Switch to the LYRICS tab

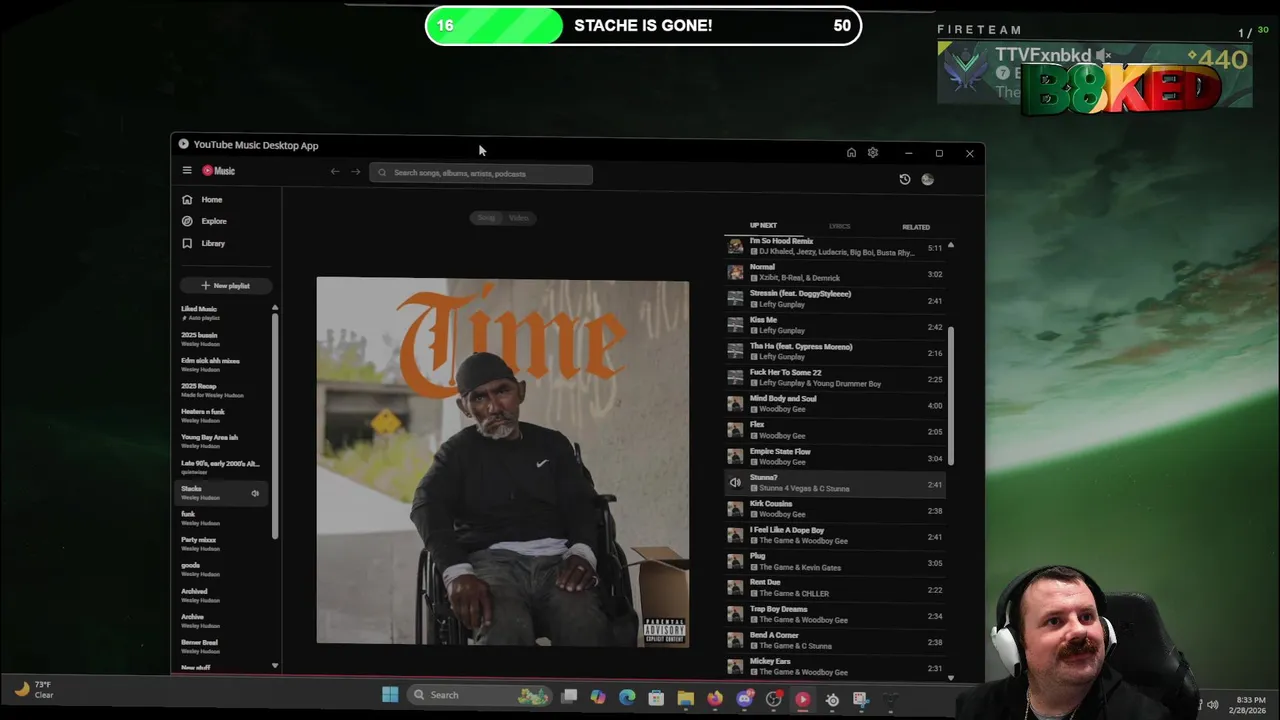coord(839,227)
